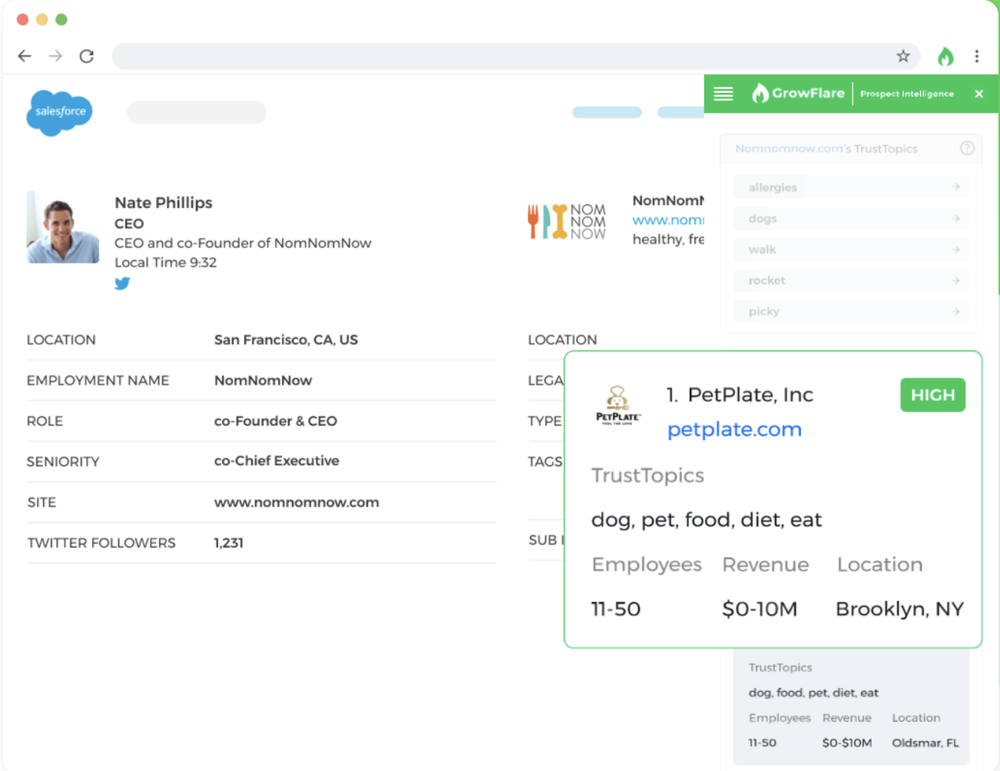Click the Brooklyn, NY location value

[899, 609]
